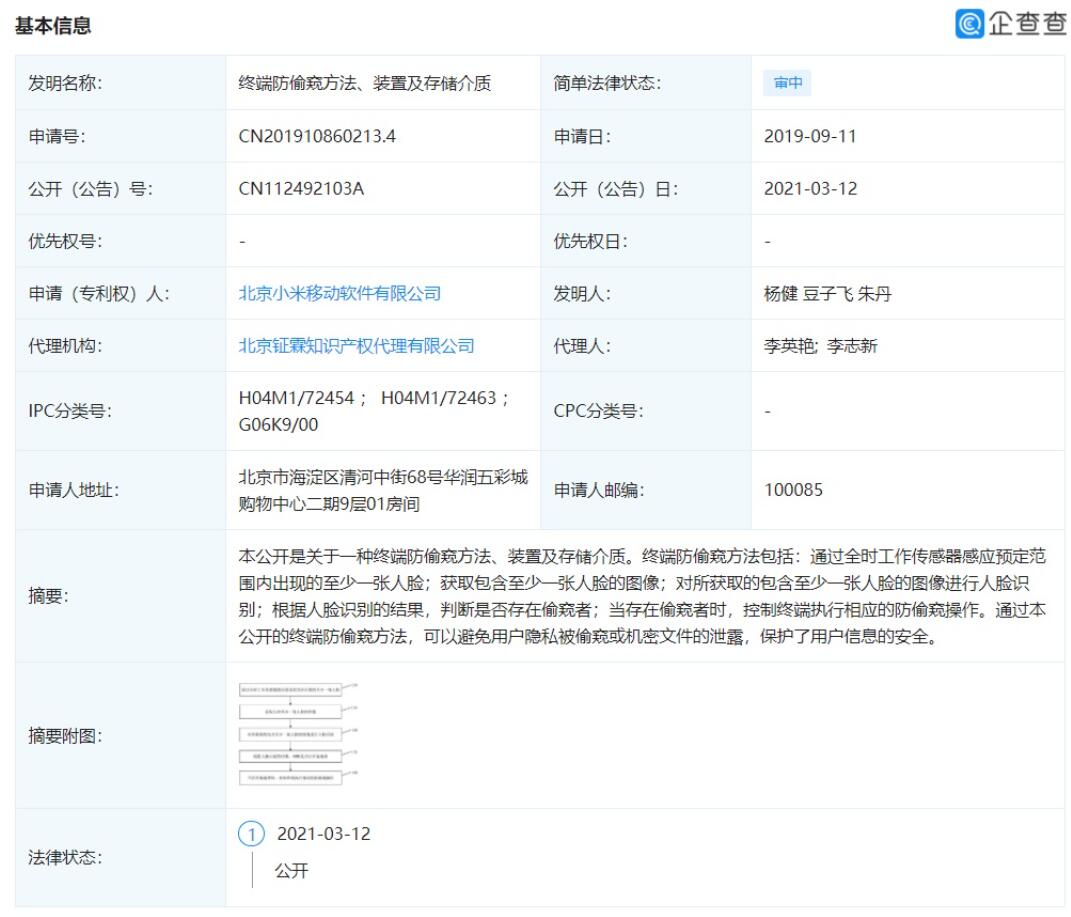Screen dimensions: 1071x917
Task: Select application number CN201910860213.4
Action: [317, 137]
